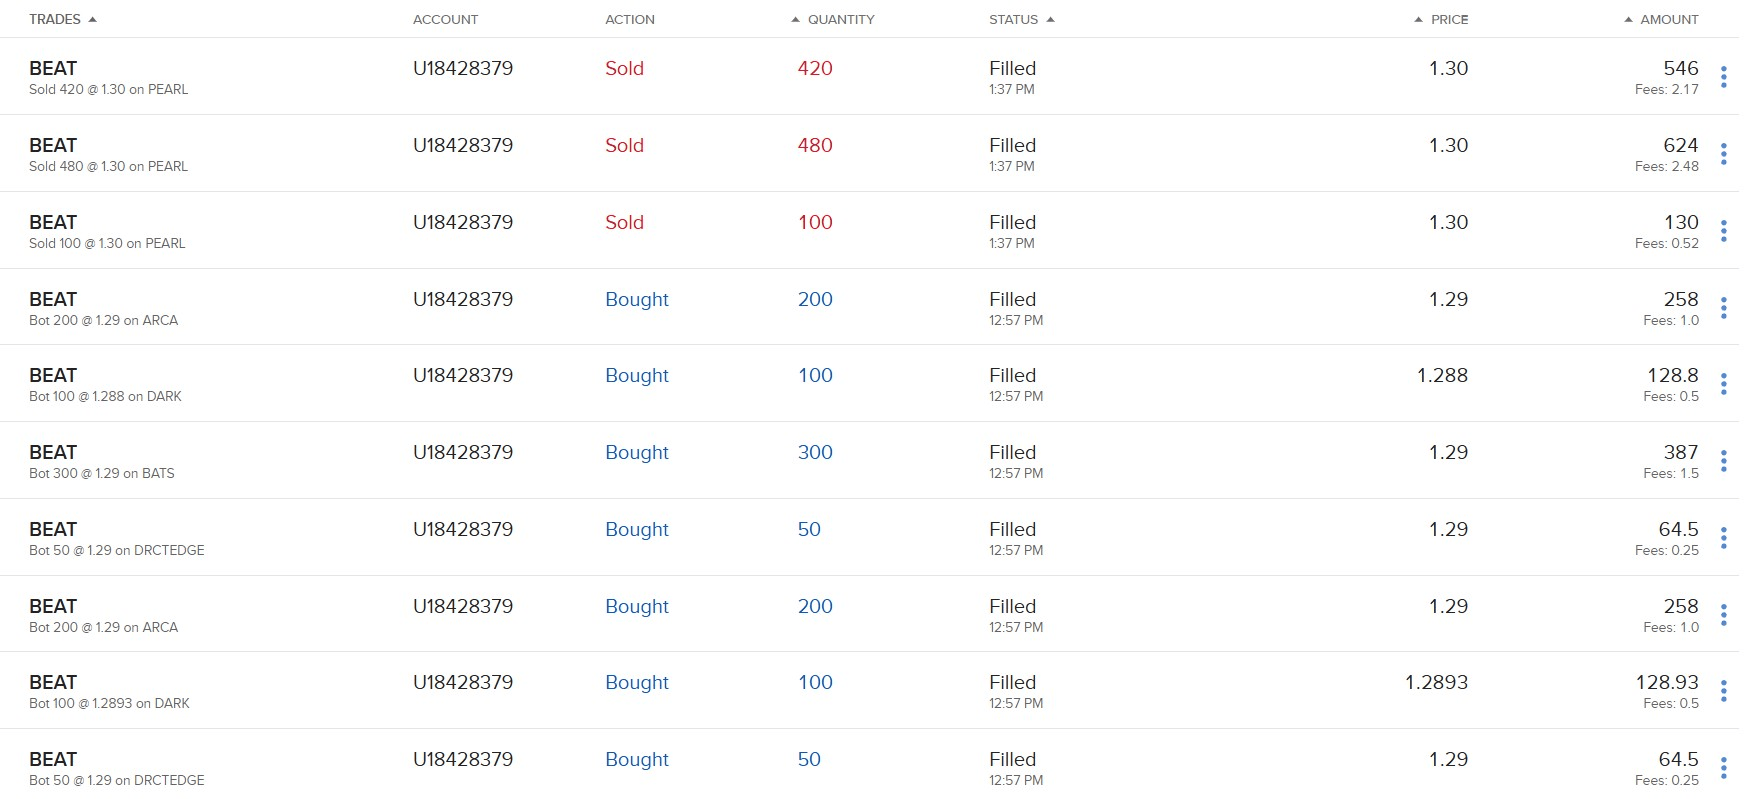Sort trades by QUANTITY column
Viewport: 1761px width, 799px height.
point(840,19)
